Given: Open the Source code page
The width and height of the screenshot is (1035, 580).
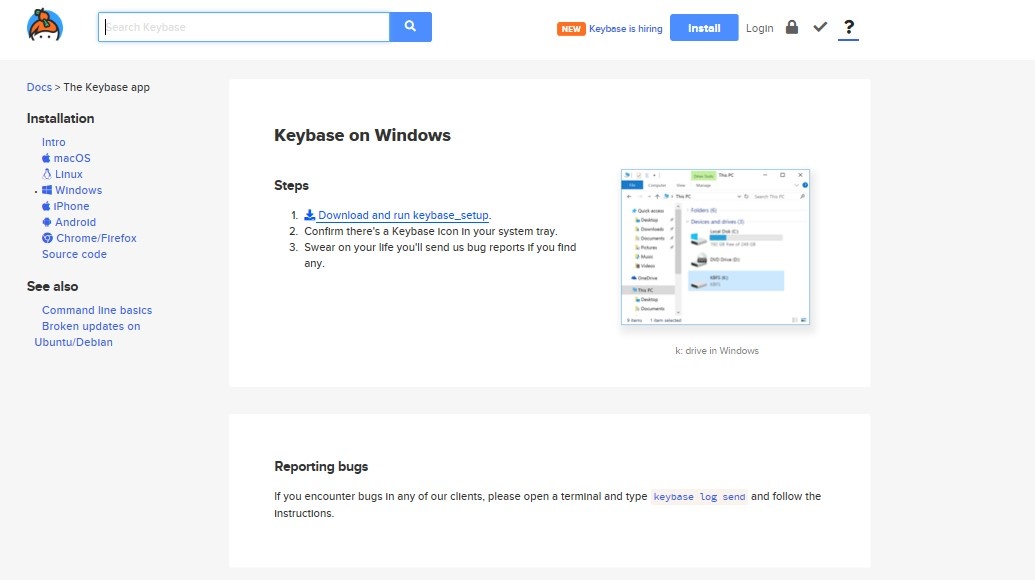Looking at the screenshot, I should (74, 254).
